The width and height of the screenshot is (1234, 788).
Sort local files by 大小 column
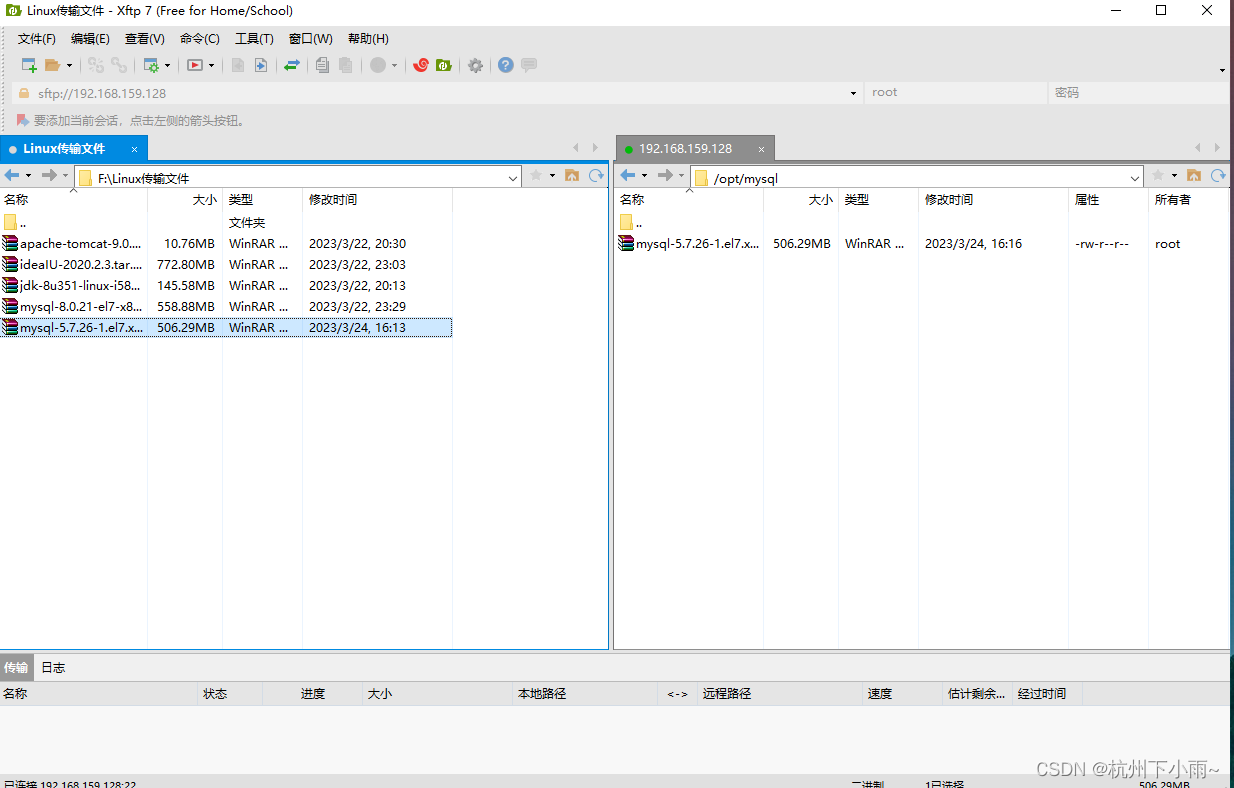point(185,200)
